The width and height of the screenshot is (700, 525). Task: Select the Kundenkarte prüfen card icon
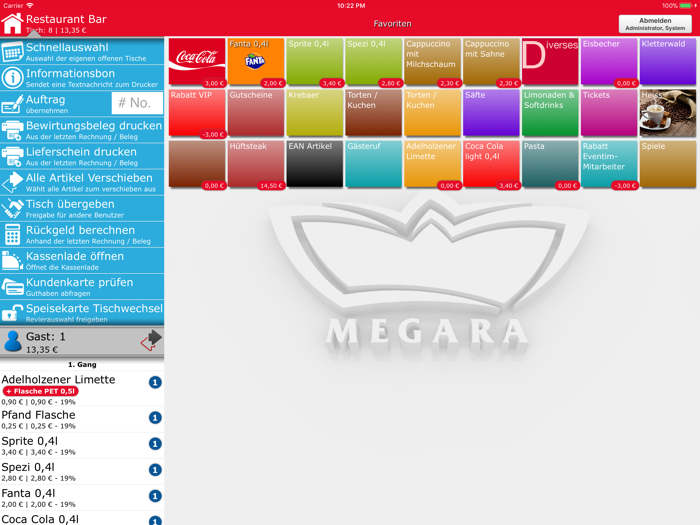(12, 287)
